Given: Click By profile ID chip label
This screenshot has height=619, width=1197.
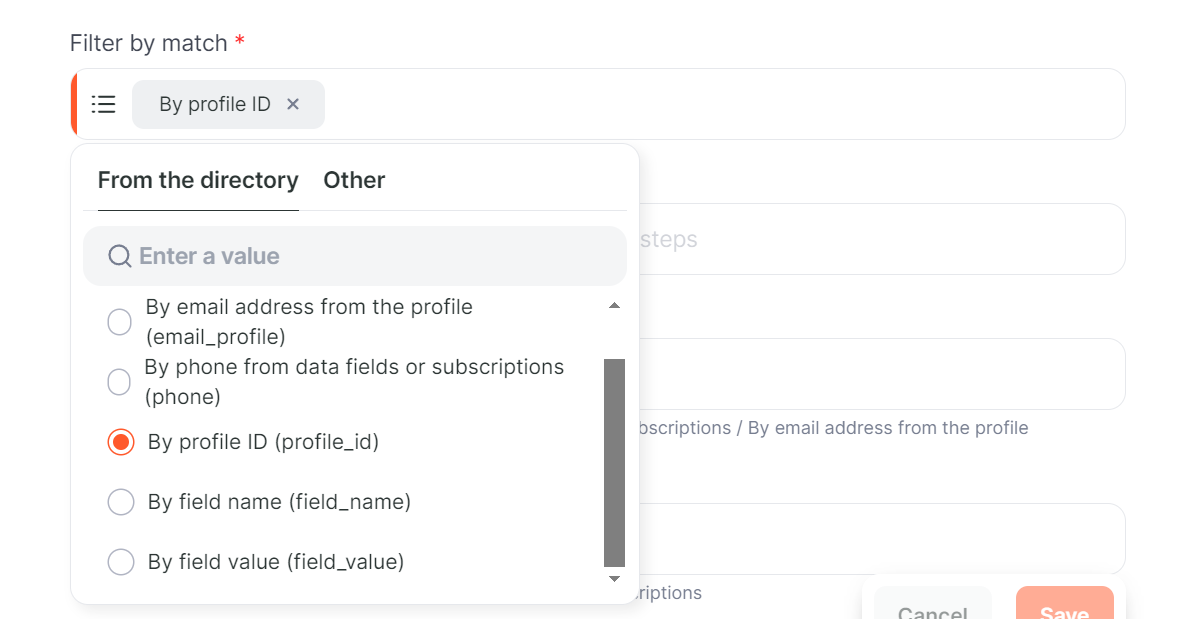Looking at the screenshot, I should point(215,105).
